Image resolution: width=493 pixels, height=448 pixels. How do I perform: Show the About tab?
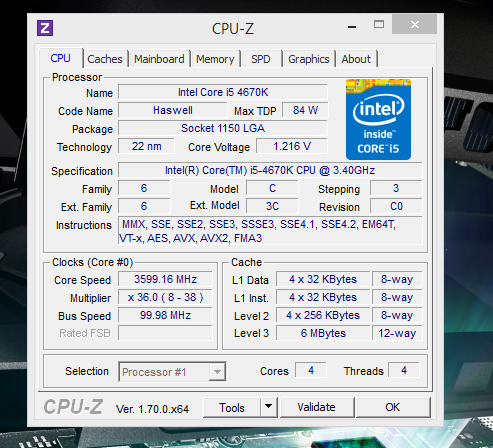tap(356, 59)
